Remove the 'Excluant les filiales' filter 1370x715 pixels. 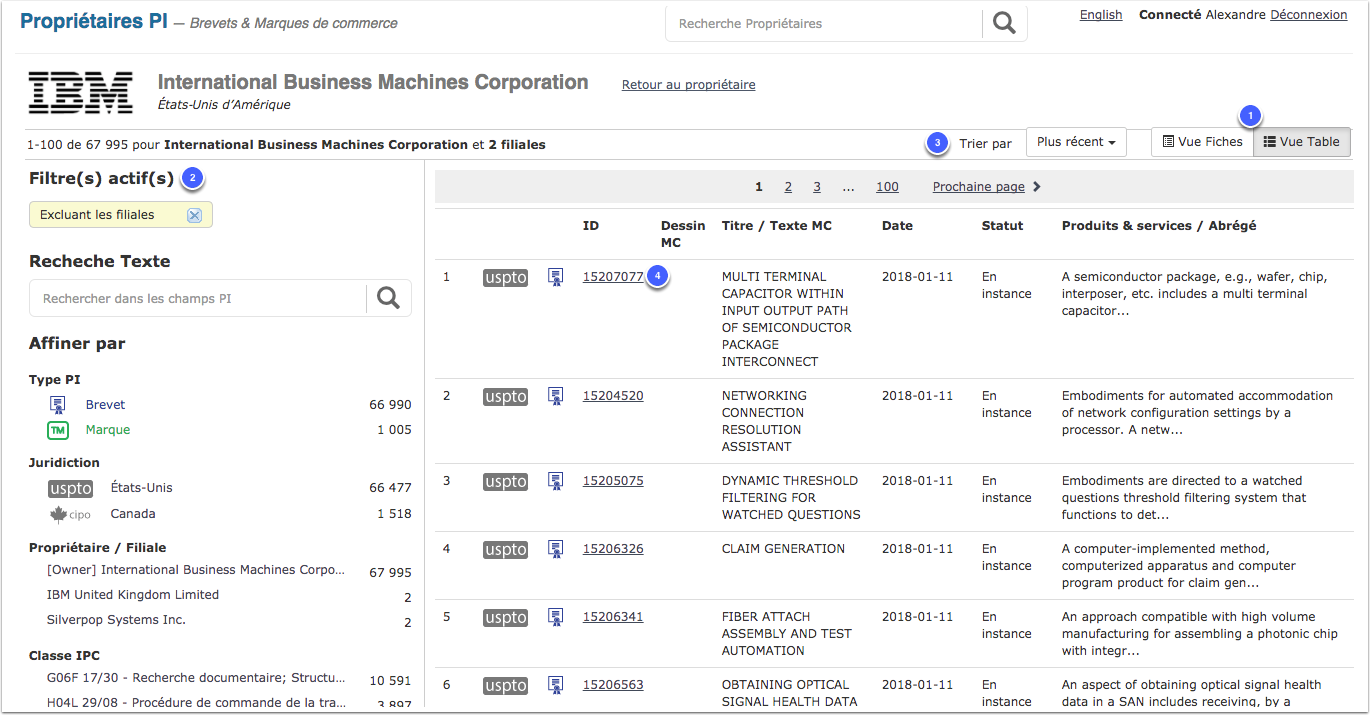tap(194, 215)
